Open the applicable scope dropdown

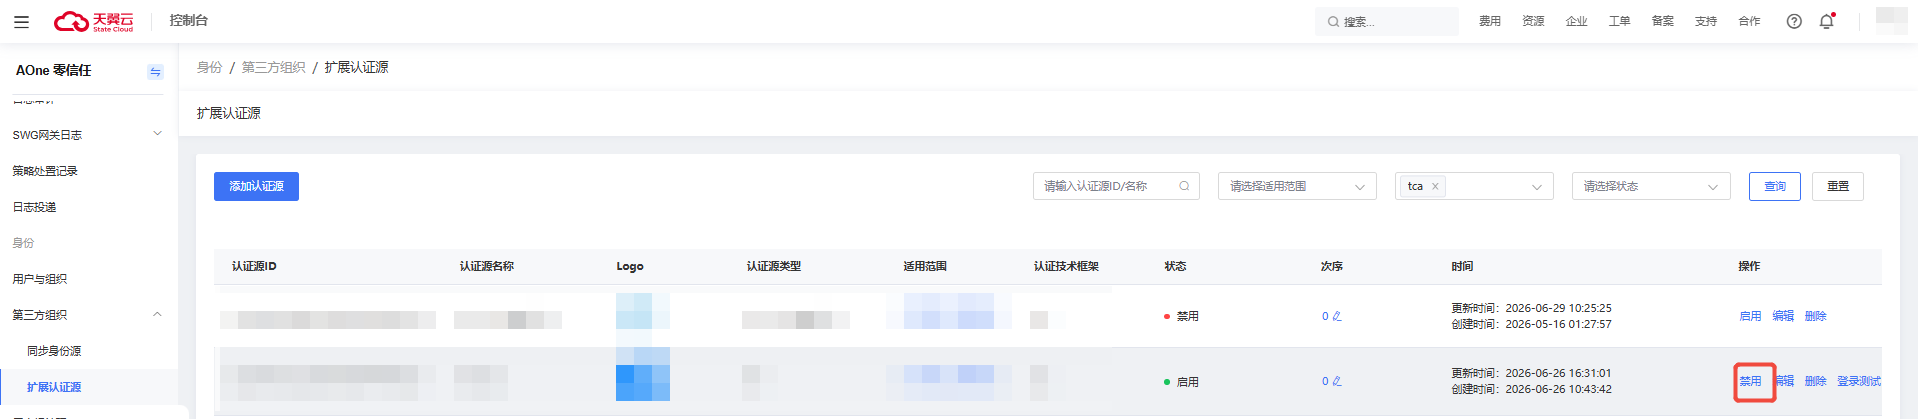point(1297,186)
